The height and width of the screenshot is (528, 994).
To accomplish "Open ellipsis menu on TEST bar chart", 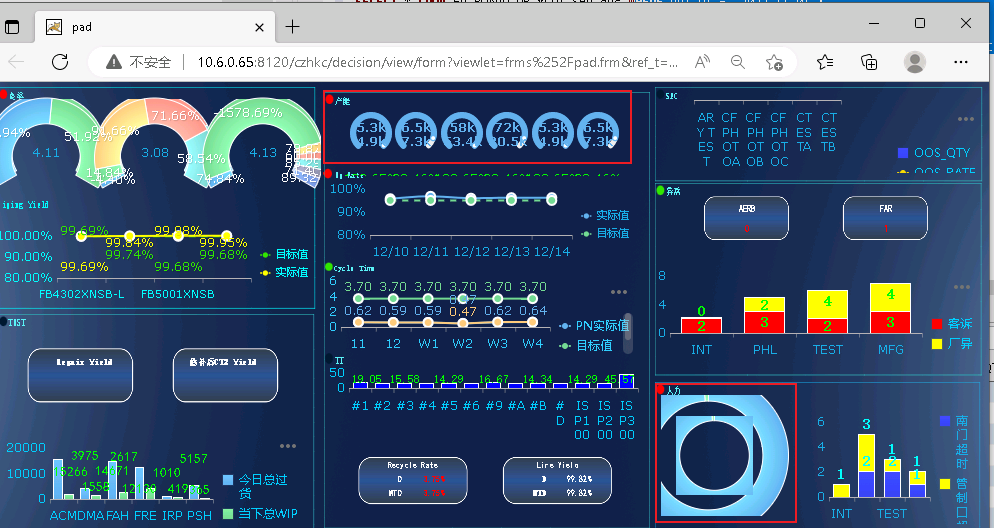I will click(288, 446).
